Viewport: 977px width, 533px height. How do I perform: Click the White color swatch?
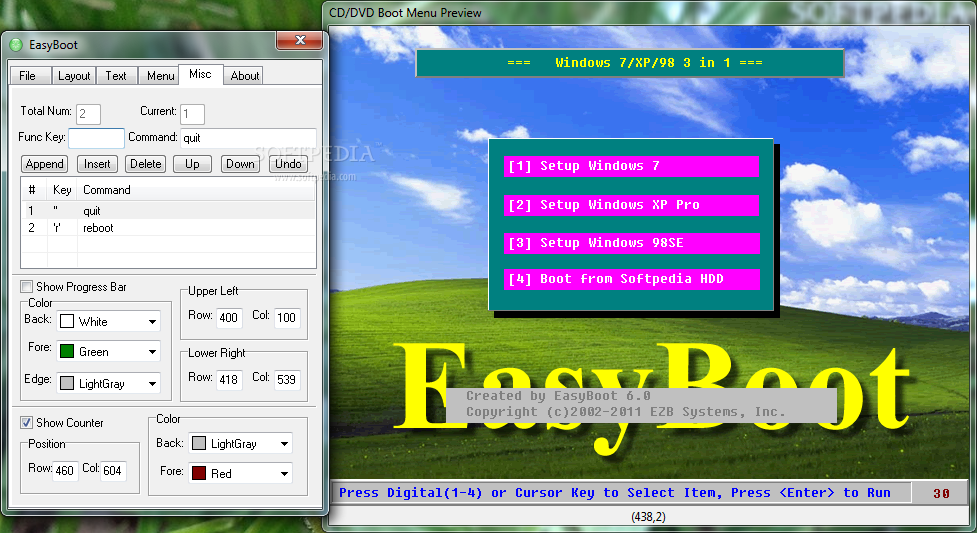(x=67, y=322)
